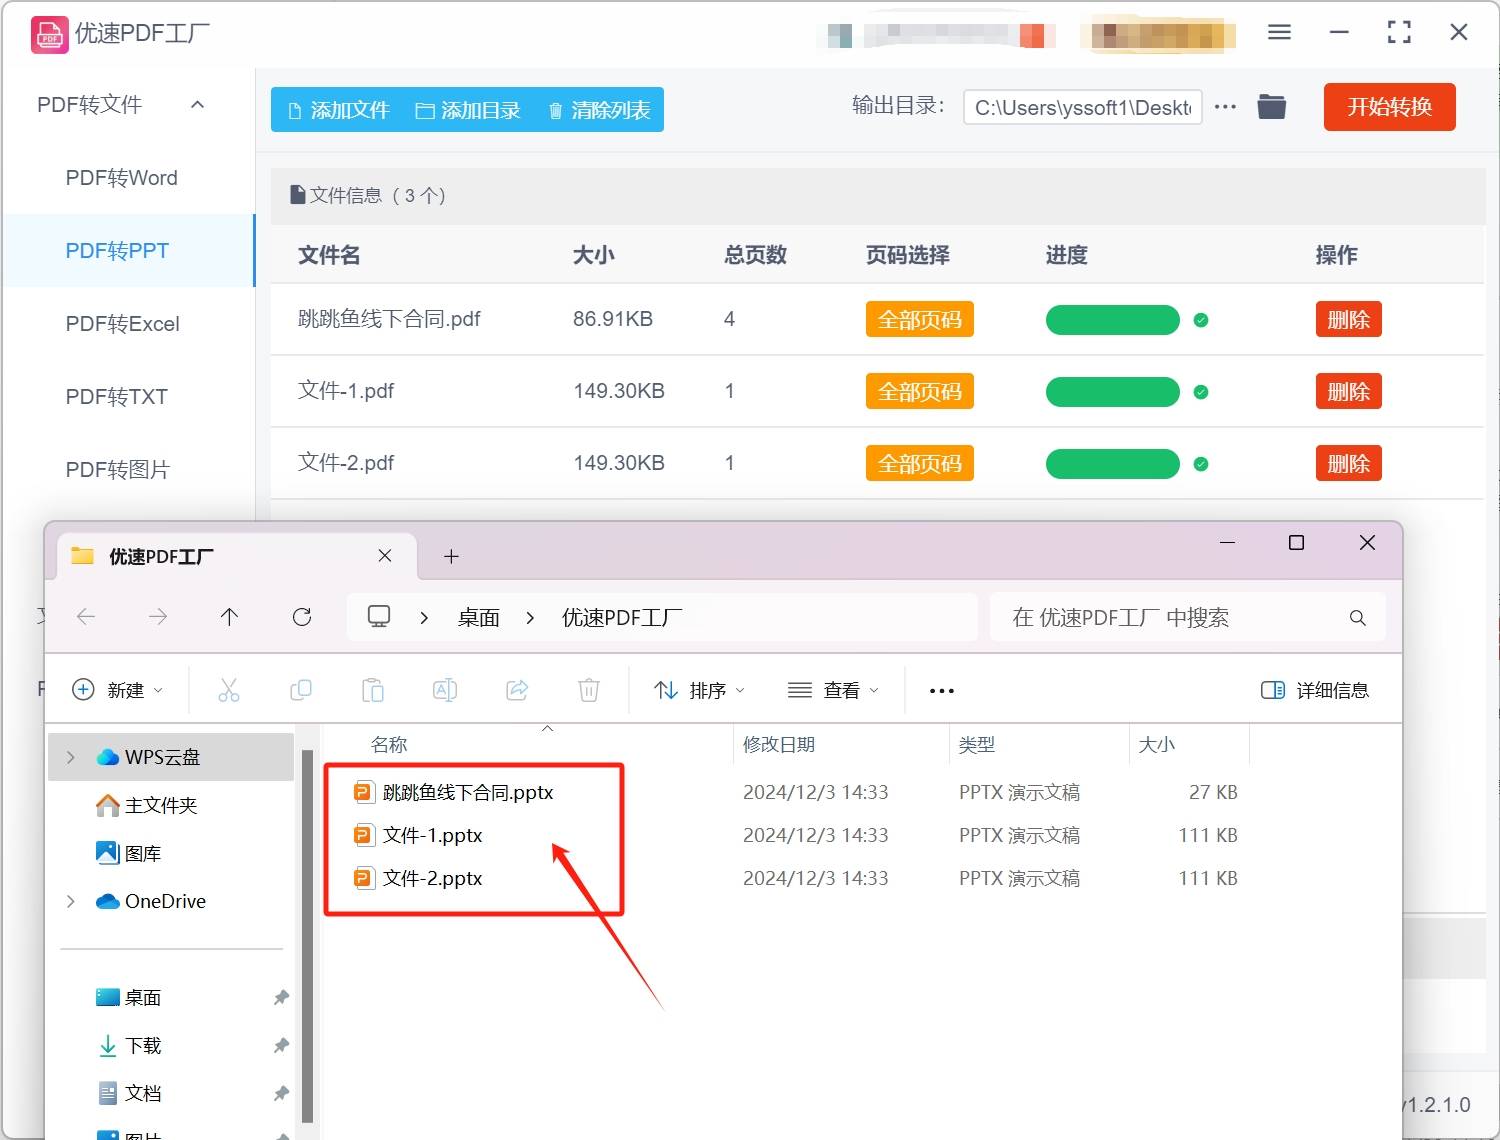
Task: Click the green check icon for 文件-1.pdf
Action: point(1201,392)
